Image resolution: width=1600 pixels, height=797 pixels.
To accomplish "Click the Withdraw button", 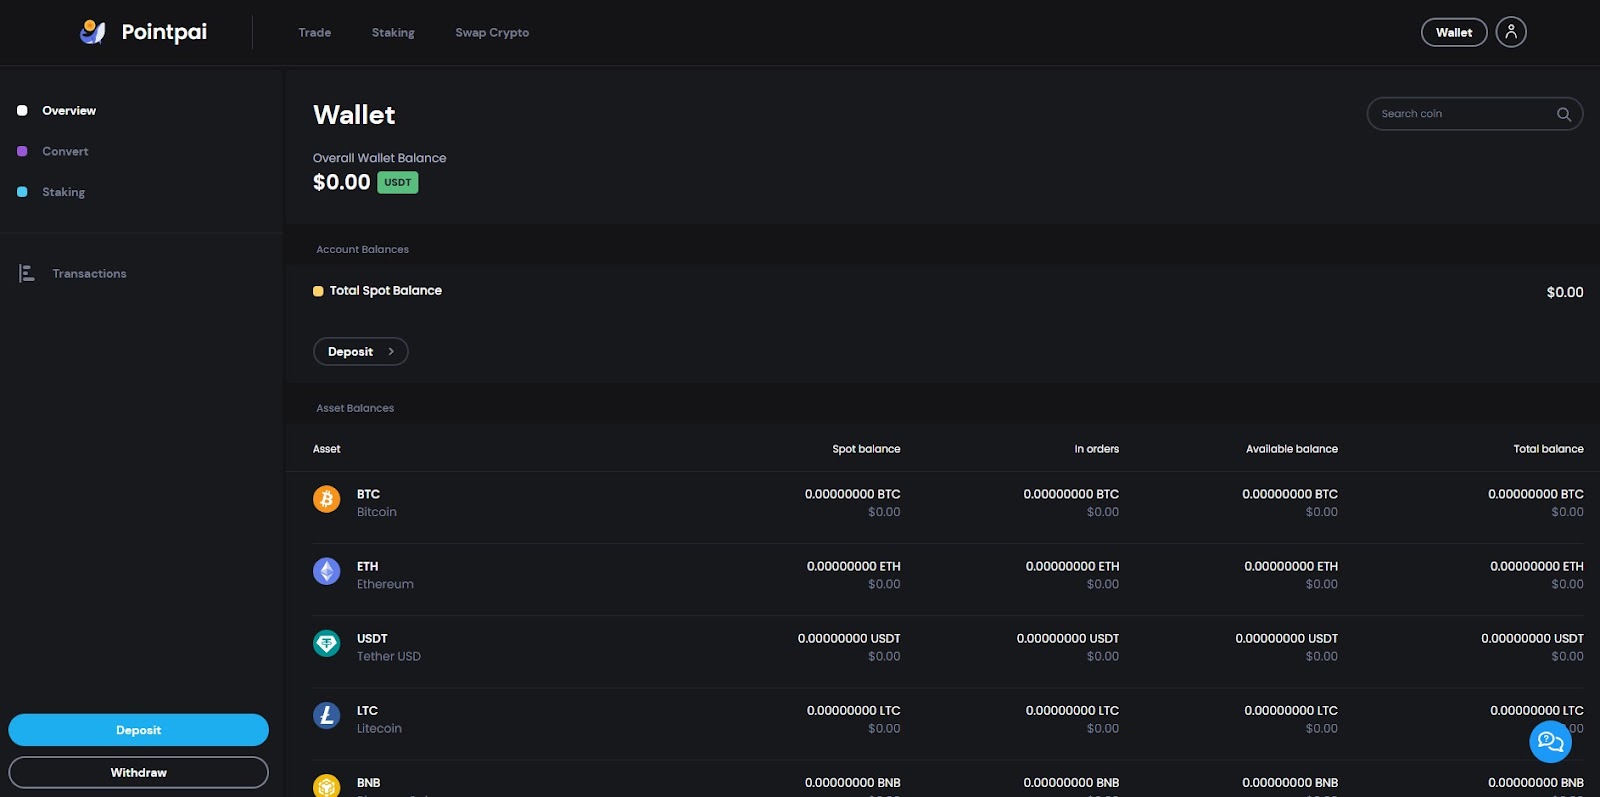I will point(139,772).
